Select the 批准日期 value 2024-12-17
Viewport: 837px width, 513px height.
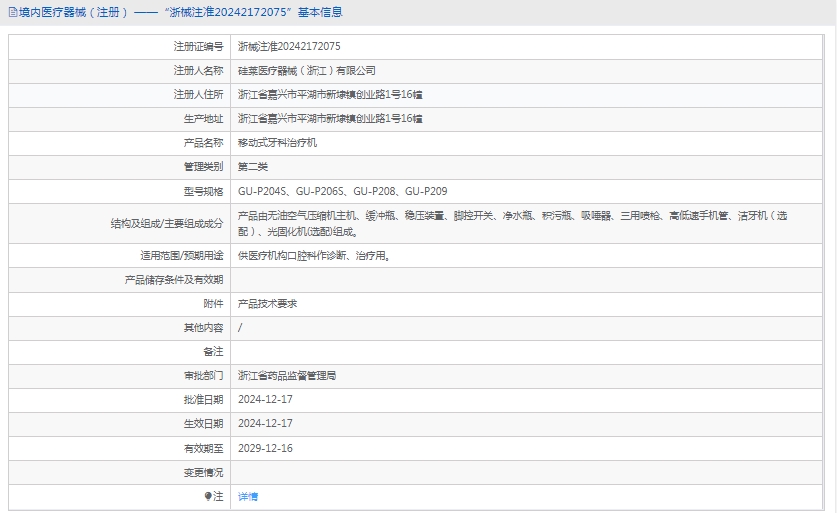click(265, 400)
